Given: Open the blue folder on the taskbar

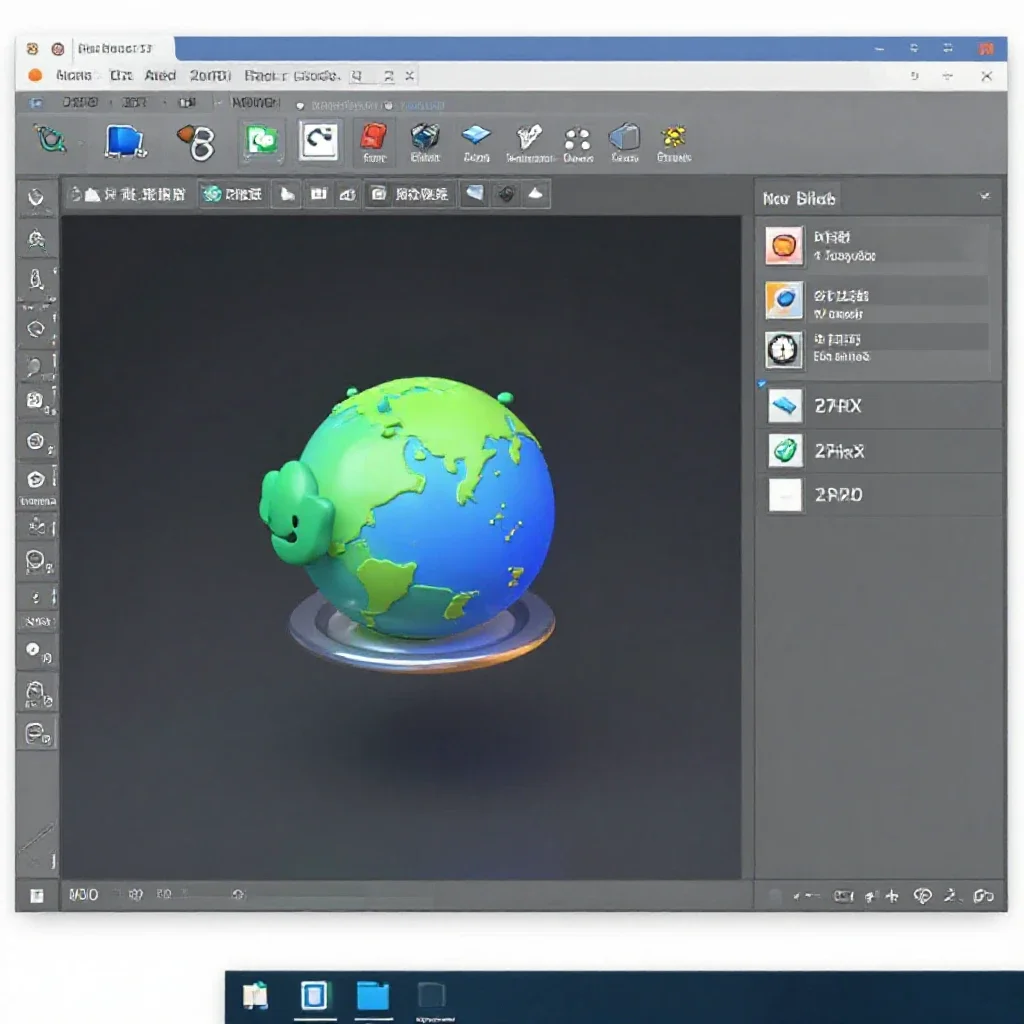Looking at the screenshot, I should (373, 997).
